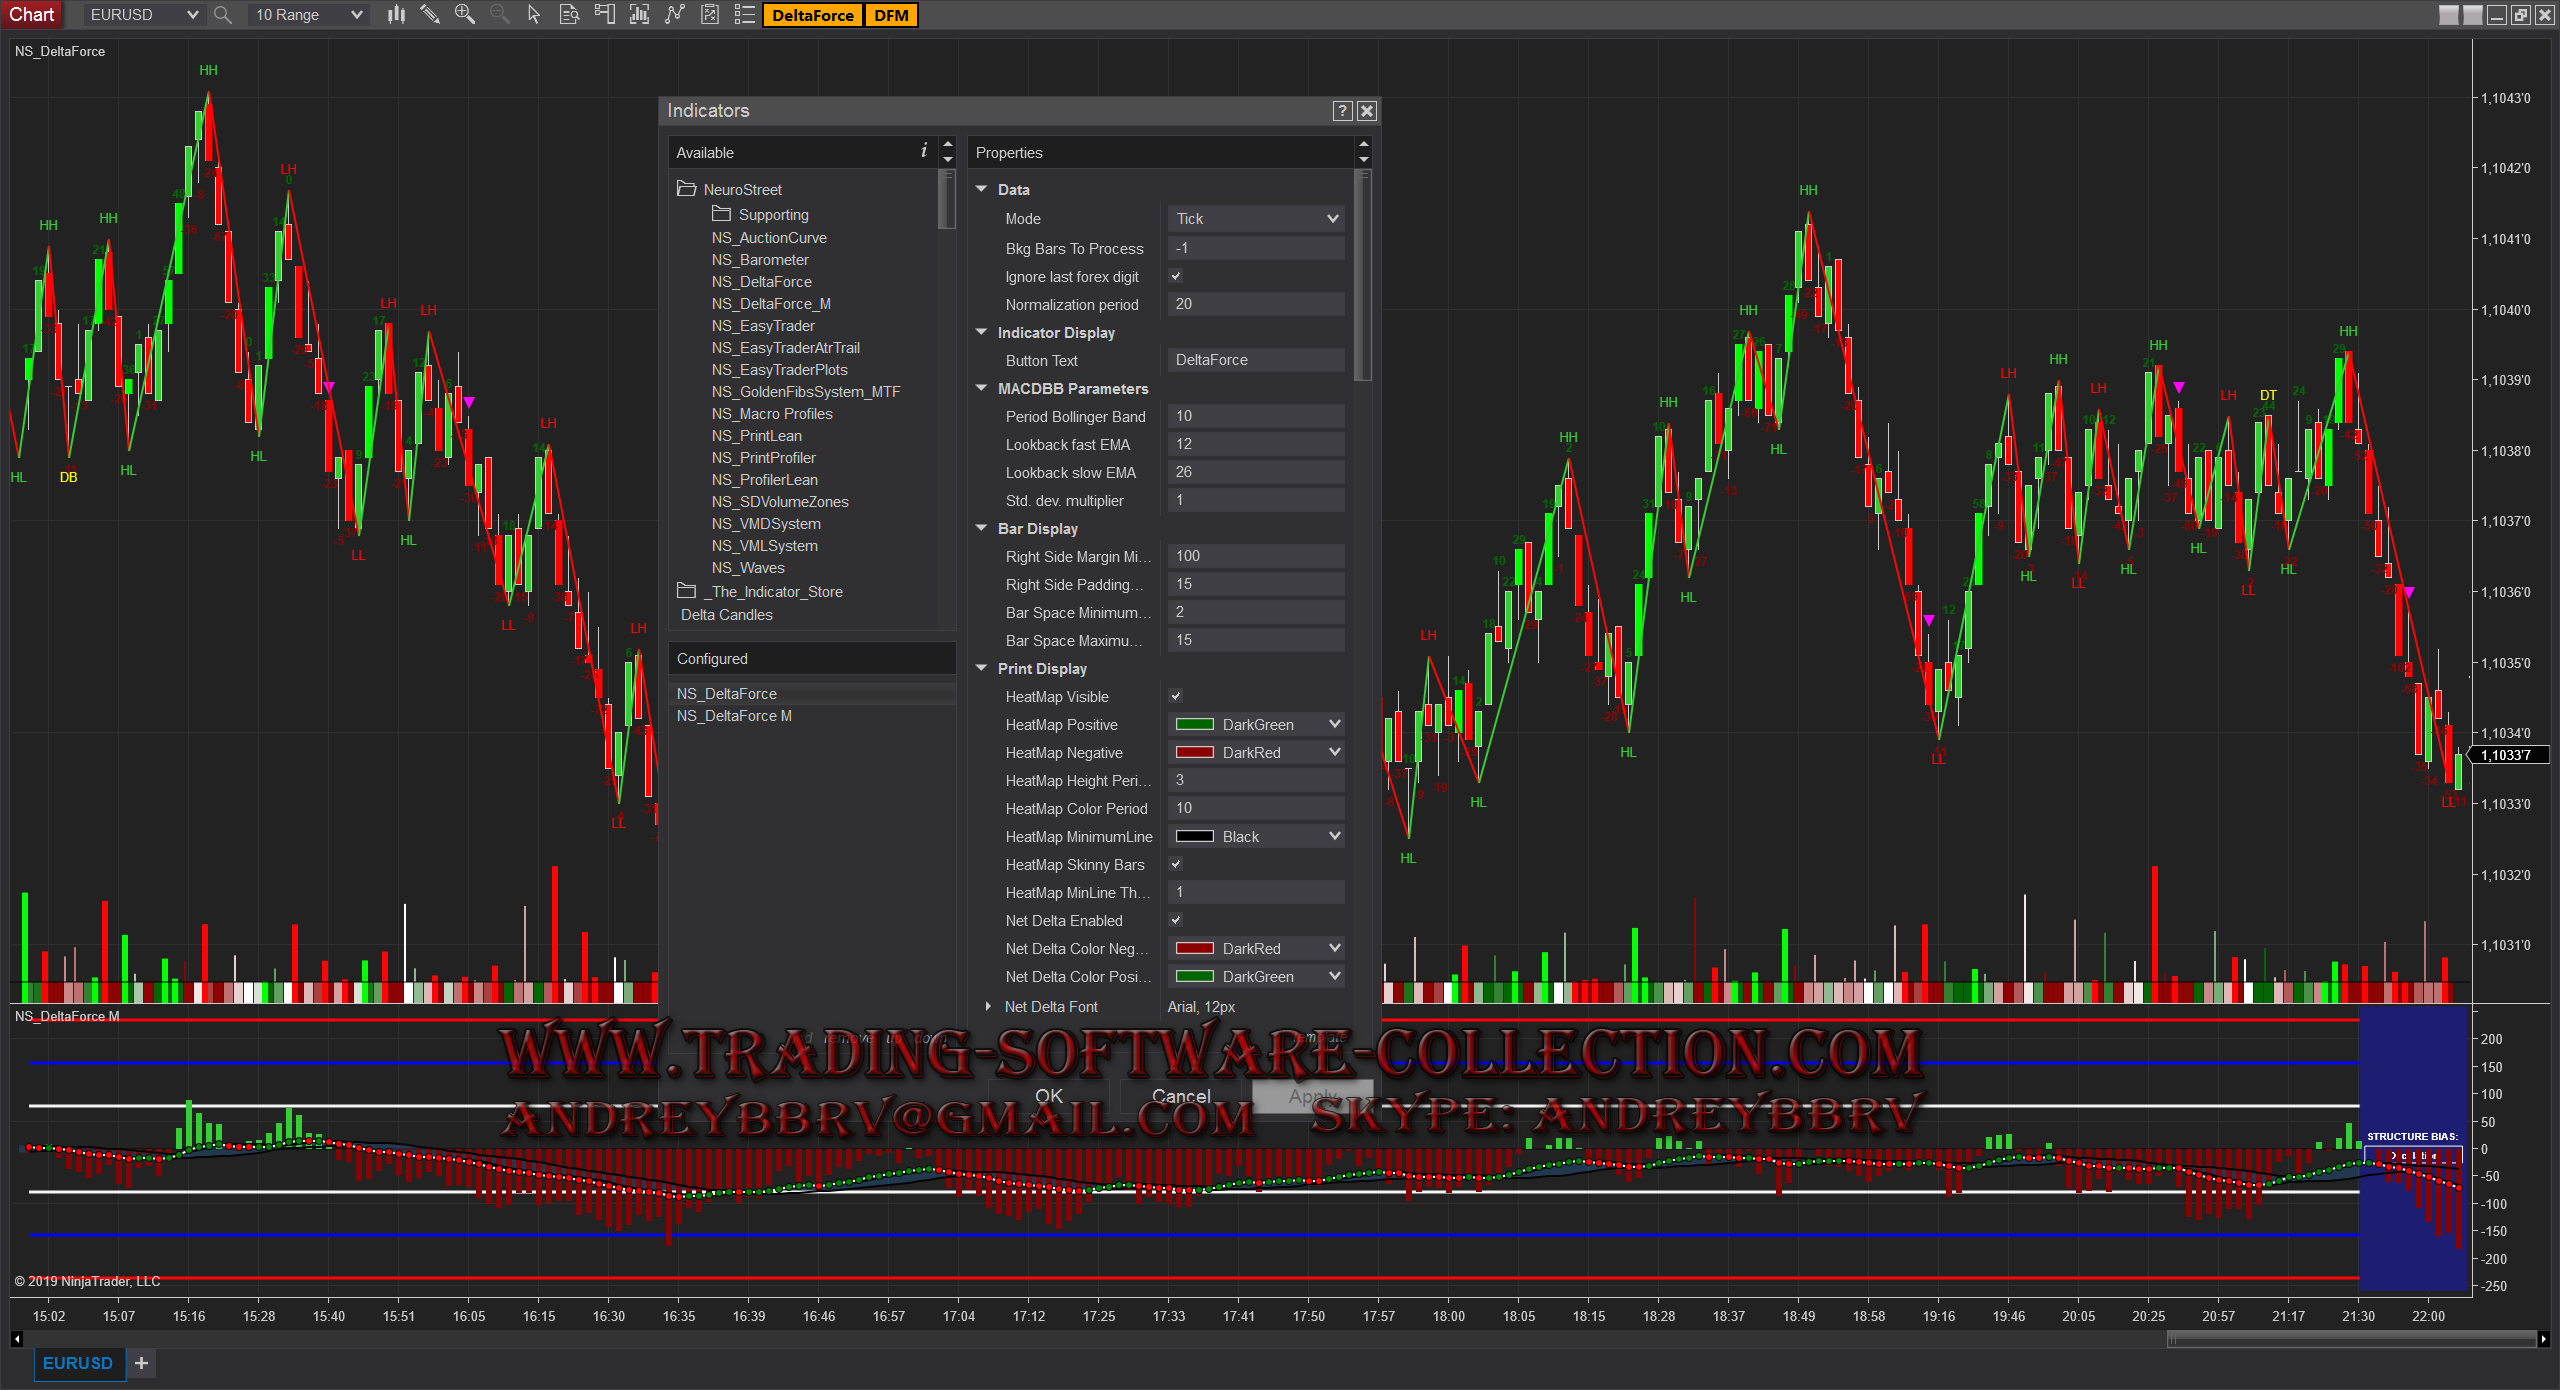
Task: Click the Properties list icon in toolbar
Action: coord(744,15)
